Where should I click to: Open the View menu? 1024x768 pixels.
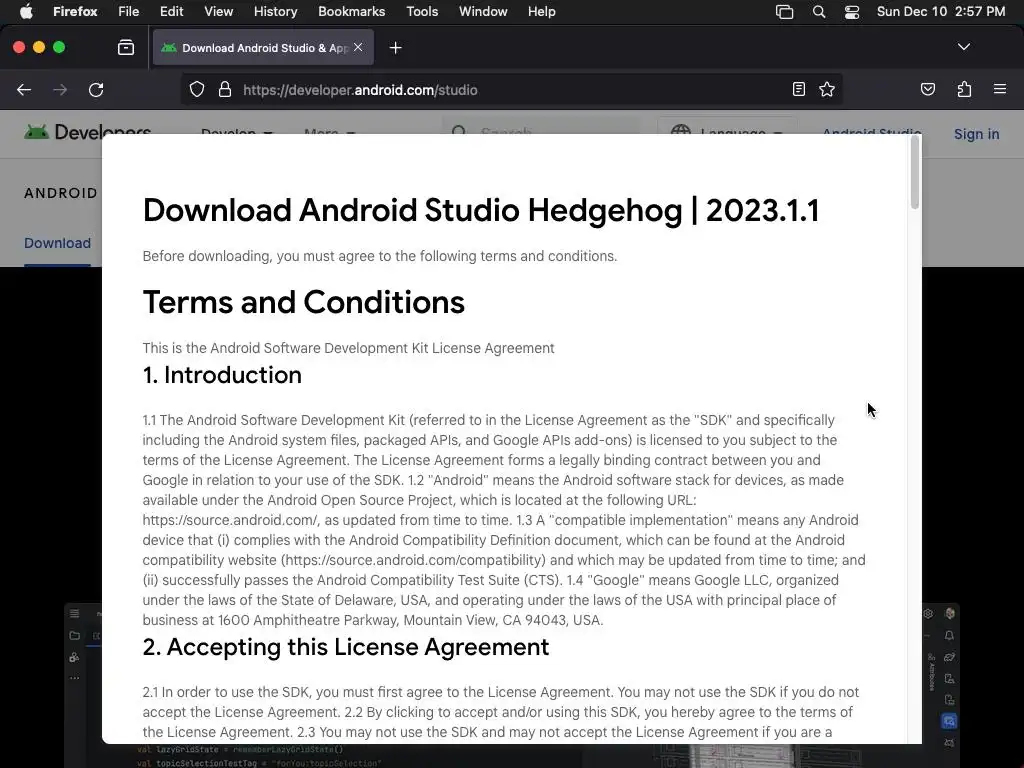(x=219, y=11)
